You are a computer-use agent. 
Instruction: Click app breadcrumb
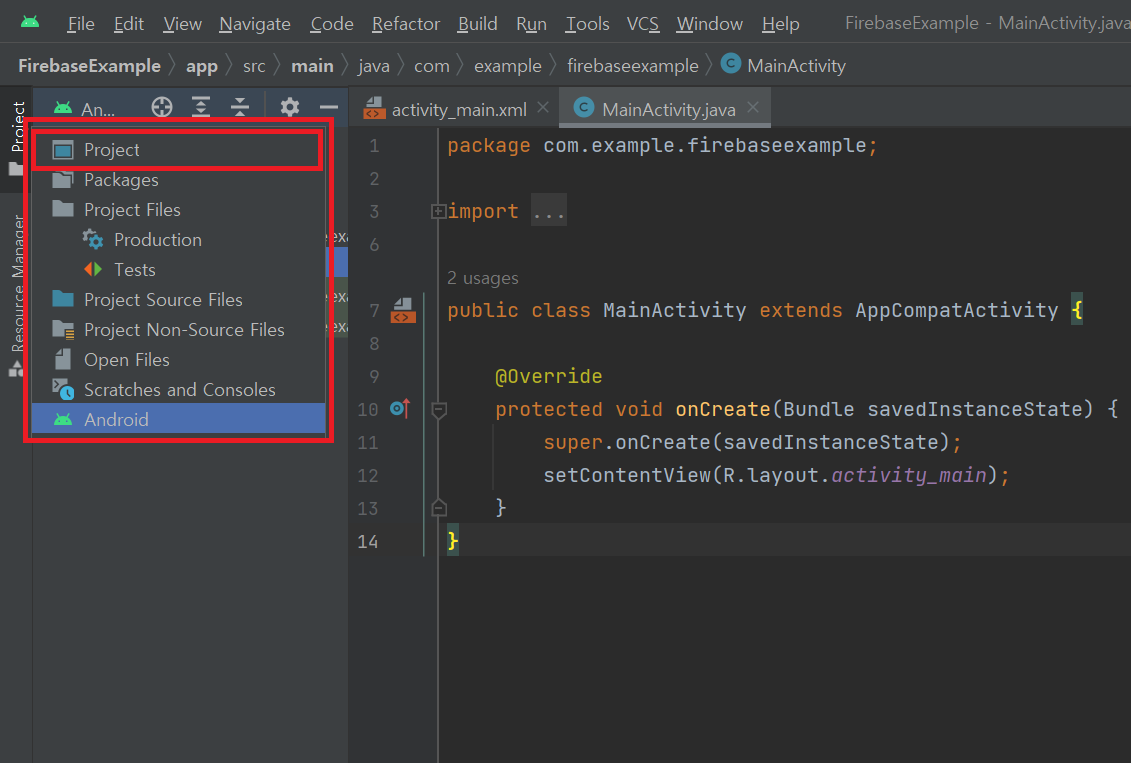[201, 66]
